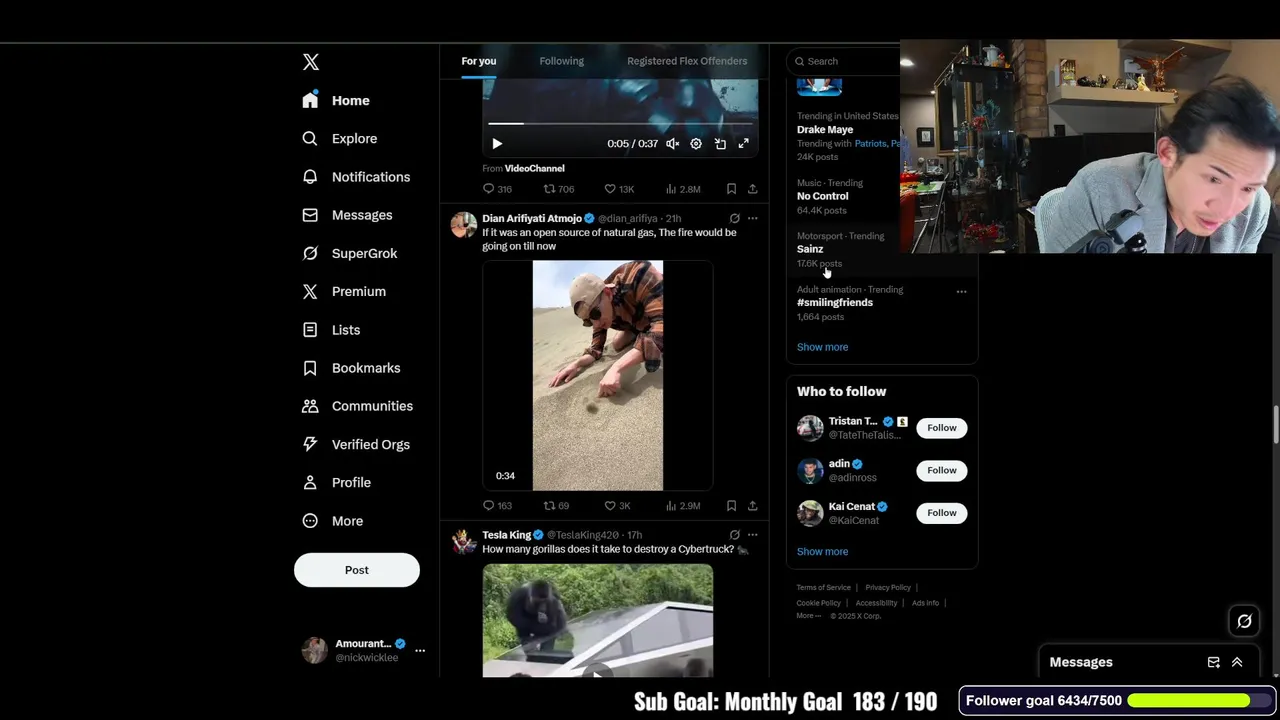The height and width of the screenshot is (720, 1280).
Task: Like the post with 3K likes
Action: [x=617, y=506]
